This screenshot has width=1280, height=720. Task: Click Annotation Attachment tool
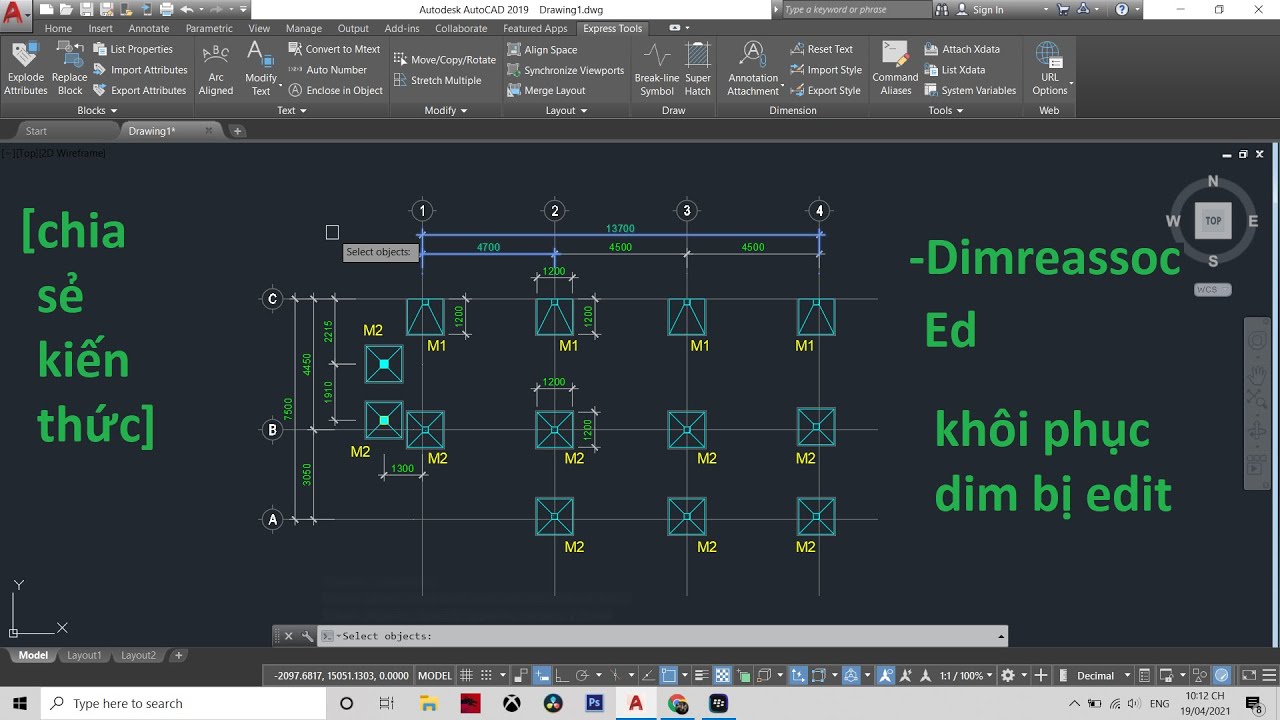(753, 69)
